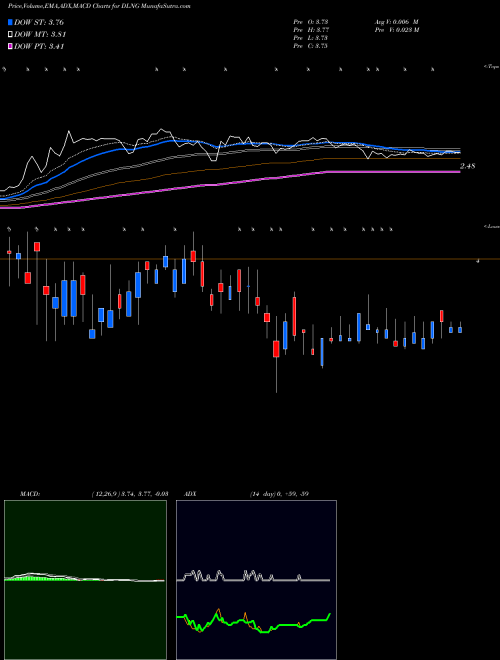Viewport: 500px width, 660px height.
Task: Click the blue DOW ST legend swatch
Action: (11, 22)
